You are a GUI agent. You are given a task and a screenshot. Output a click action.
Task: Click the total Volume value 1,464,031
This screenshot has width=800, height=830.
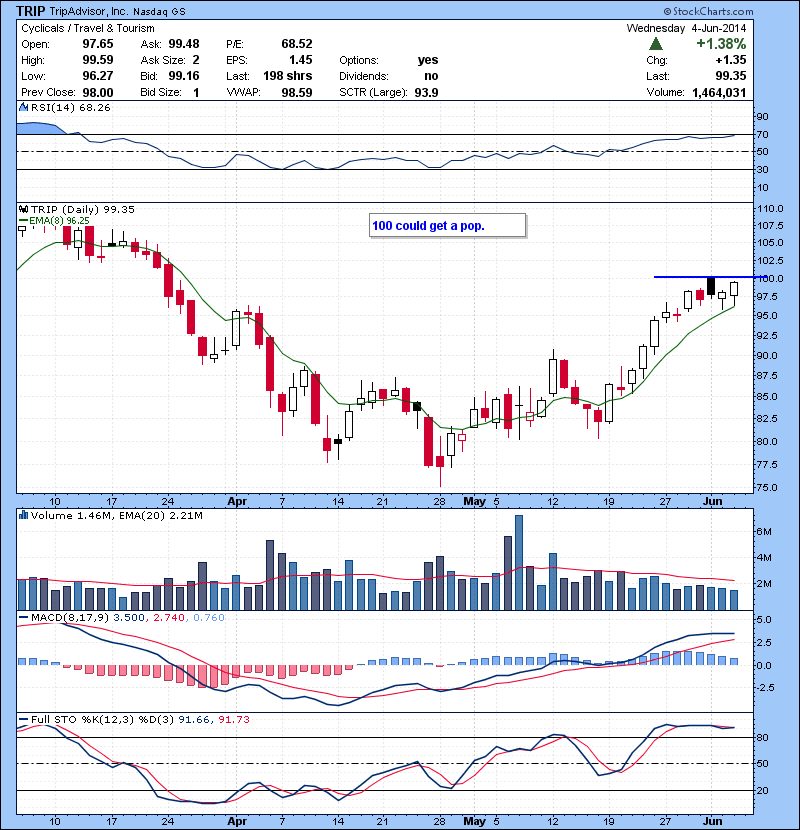tap(719, 93)
